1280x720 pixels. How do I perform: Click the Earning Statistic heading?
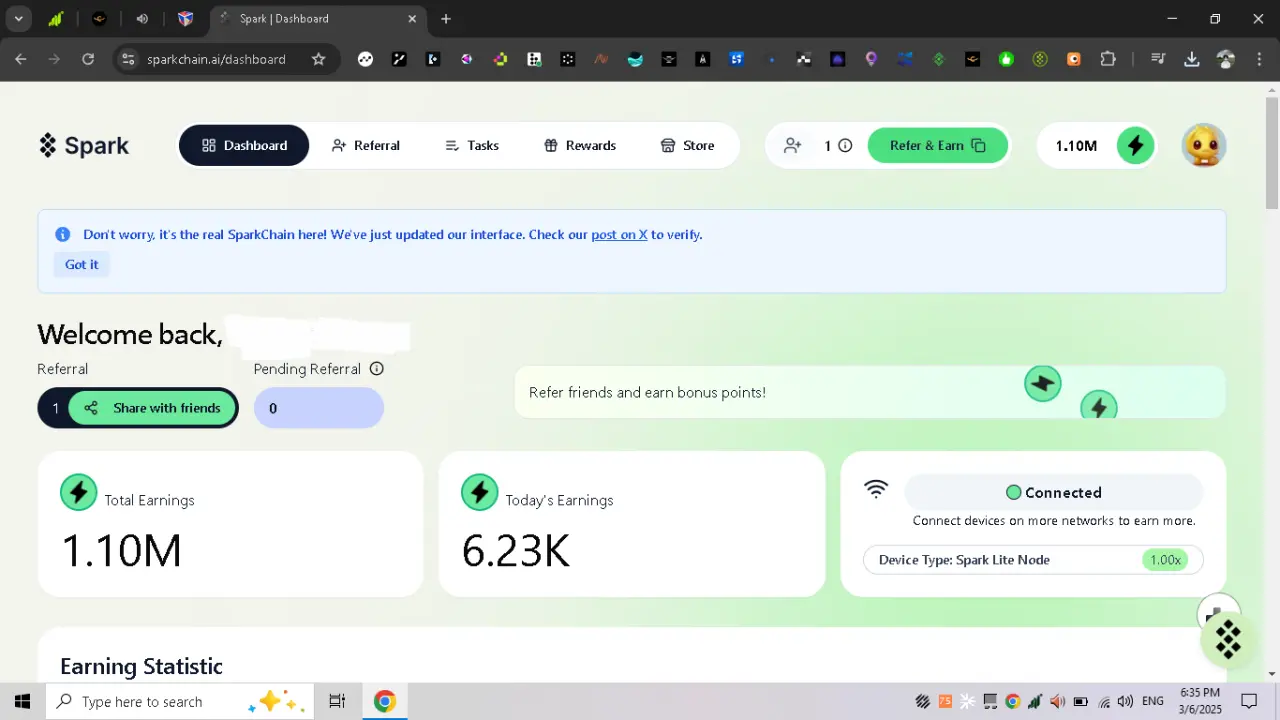pyautogui.click(x=141, y=666)
